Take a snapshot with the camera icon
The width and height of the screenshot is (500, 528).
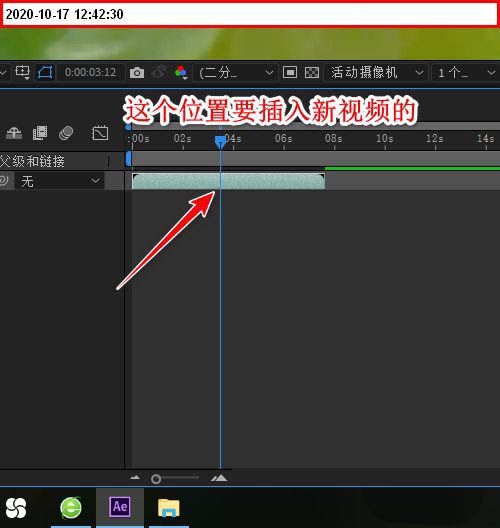137,72
